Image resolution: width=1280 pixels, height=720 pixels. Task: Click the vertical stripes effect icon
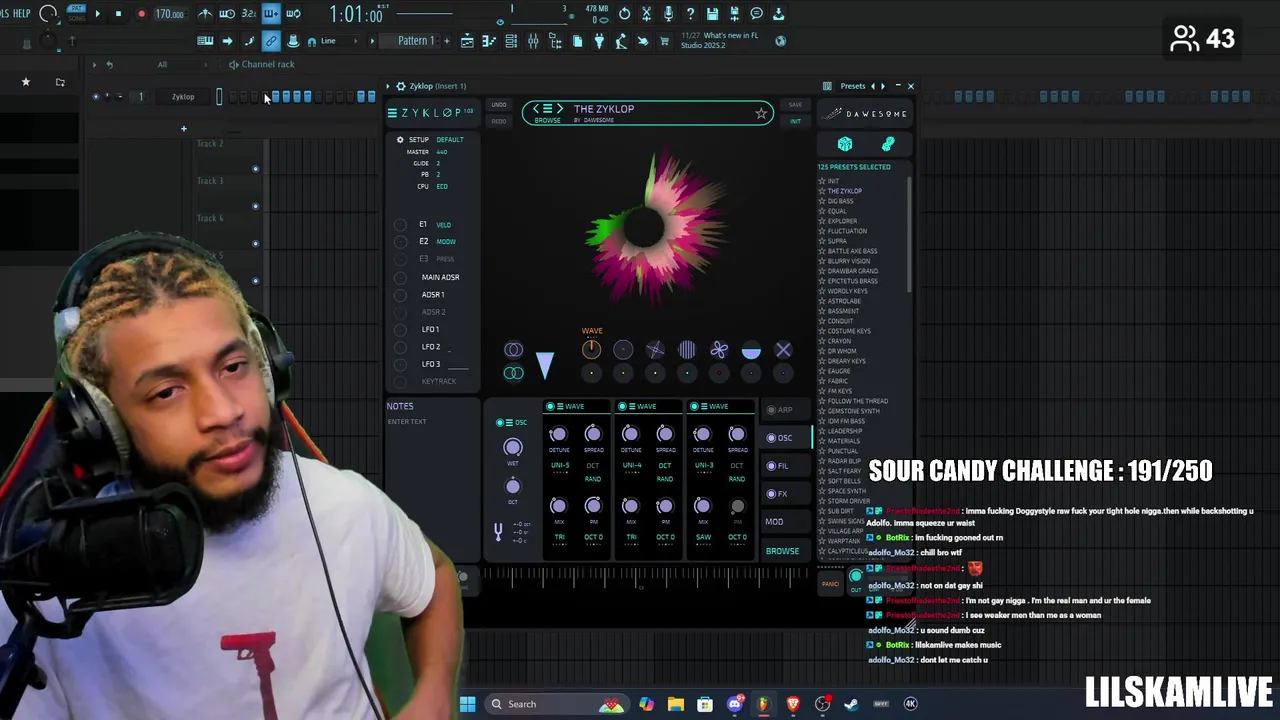(x=687, y=350)
